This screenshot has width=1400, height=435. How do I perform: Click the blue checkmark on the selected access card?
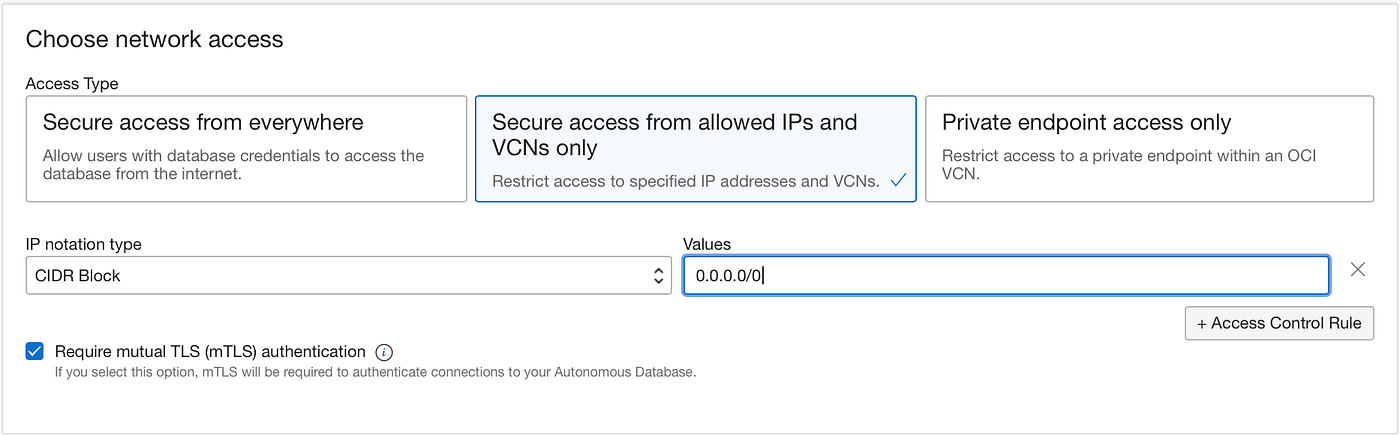[898, 181]
